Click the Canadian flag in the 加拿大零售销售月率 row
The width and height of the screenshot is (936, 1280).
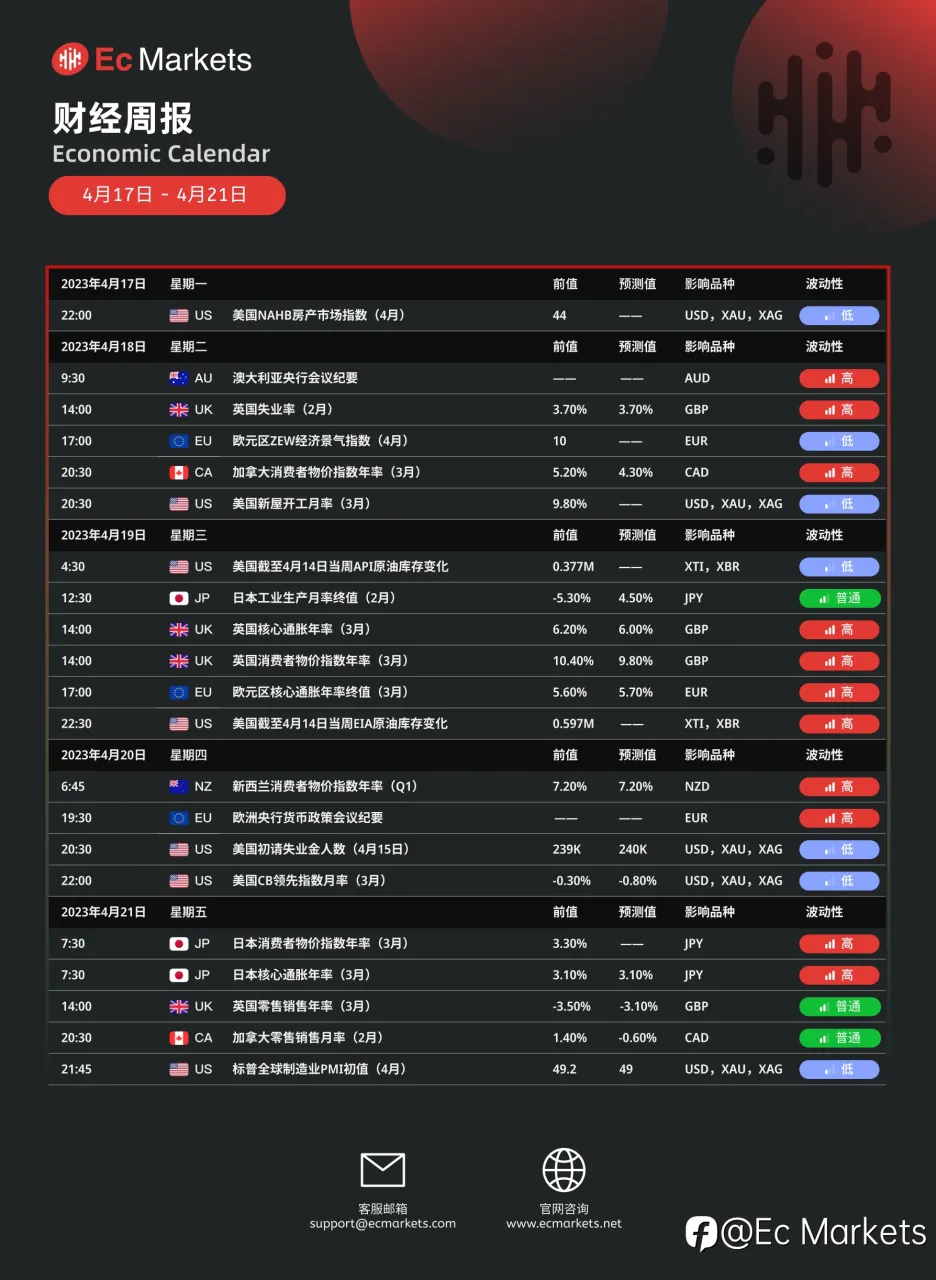[x=179, y=1038]
